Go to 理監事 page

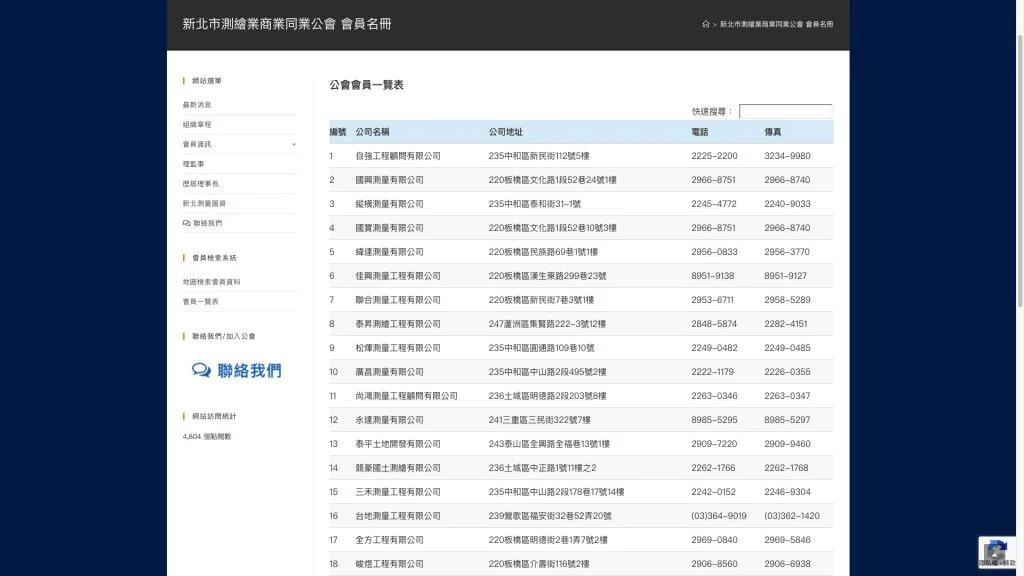pyautogui.click(x=193, y=164)
